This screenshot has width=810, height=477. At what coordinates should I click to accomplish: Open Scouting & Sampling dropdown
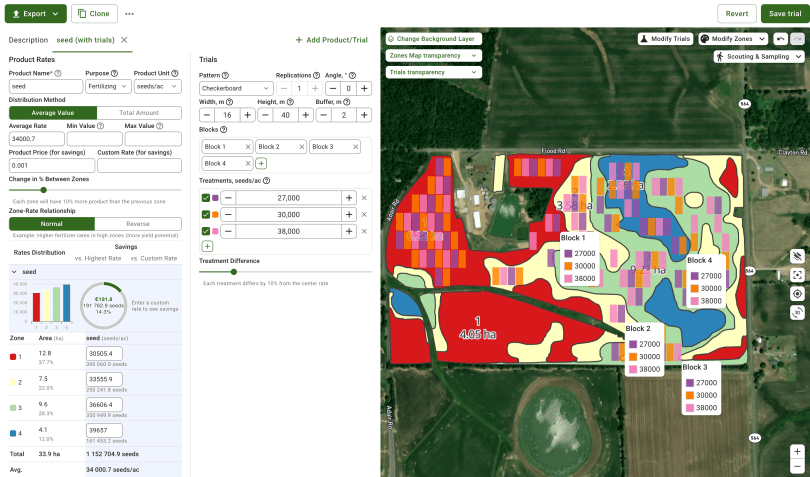click(x=759, y=56)
